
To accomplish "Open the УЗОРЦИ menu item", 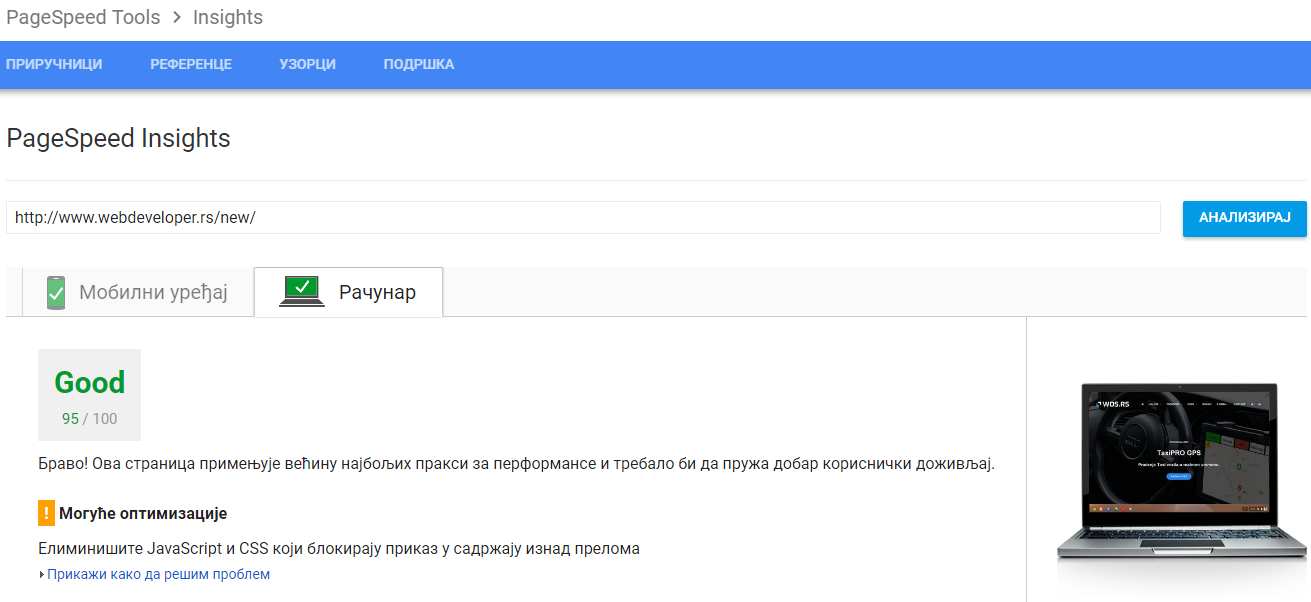I will point(308,64).
